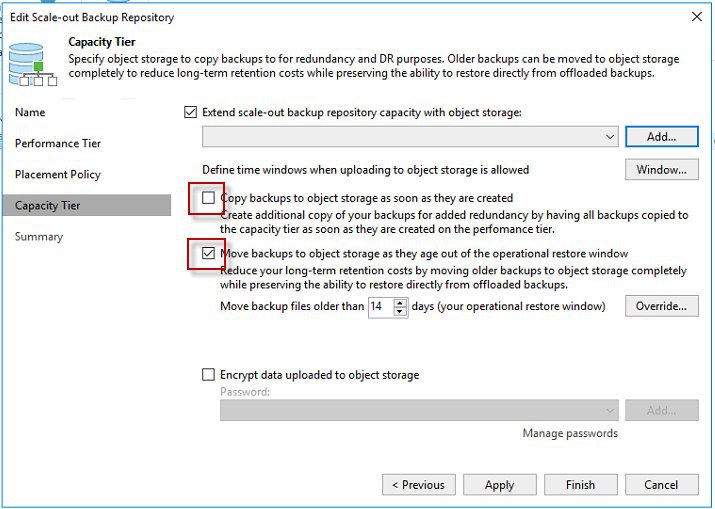
Task: Increase the days value with up arrow
Action: 400,301
